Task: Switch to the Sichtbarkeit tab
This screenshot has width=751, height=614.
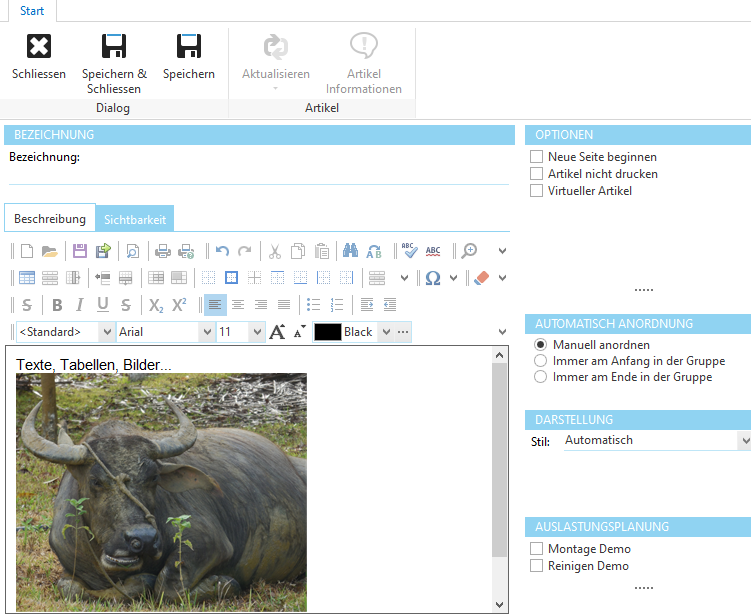Action: (x=135, y=219)
